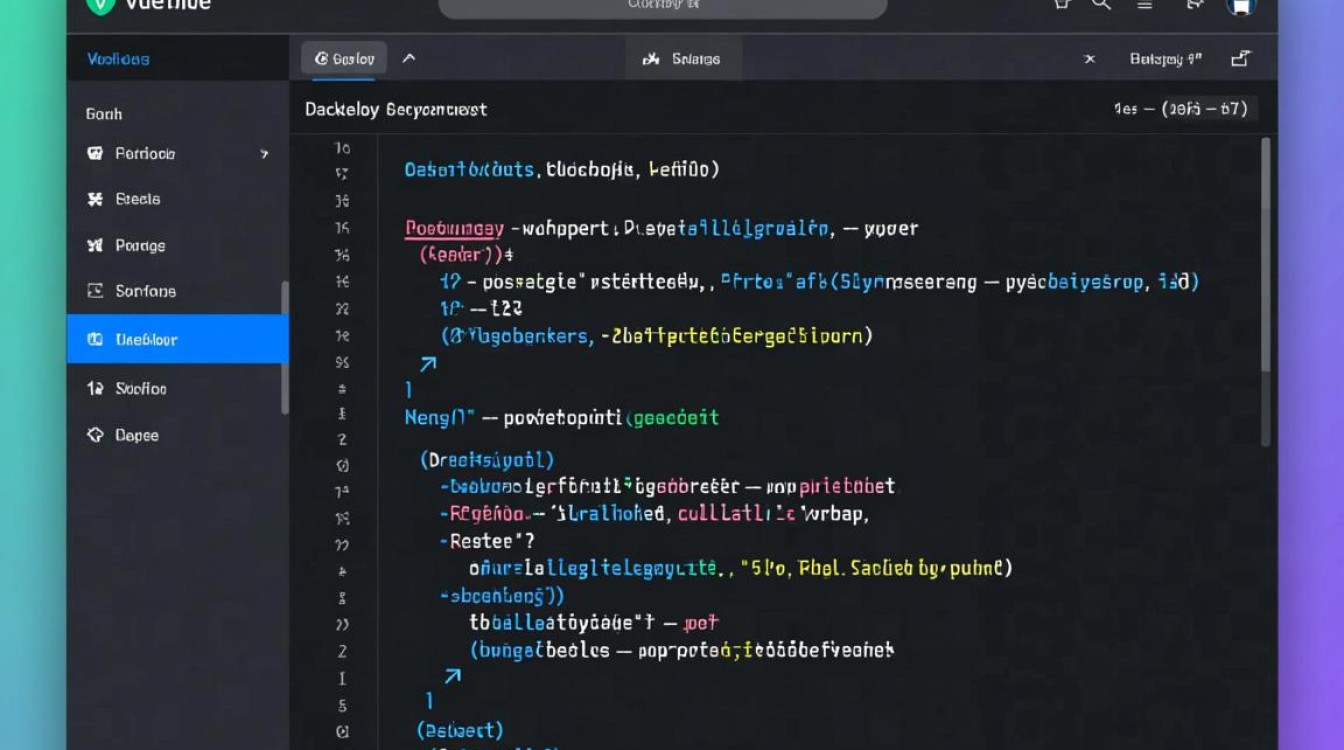Switch to the "Gsoloy" tab

[x=344, y=59]
